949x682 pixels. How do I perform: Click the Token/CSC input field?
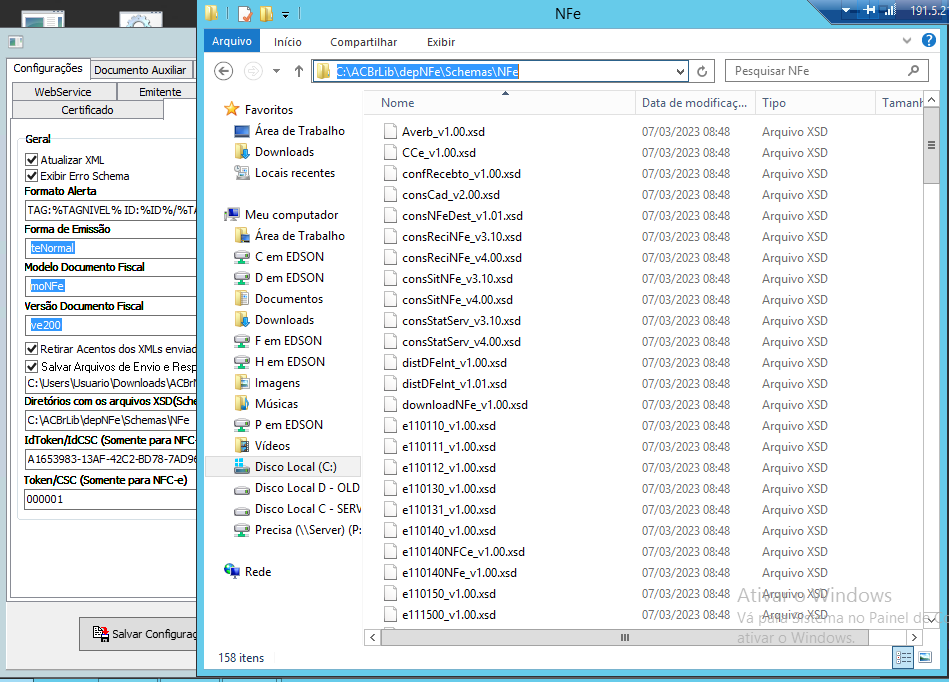tap(111, 499)
